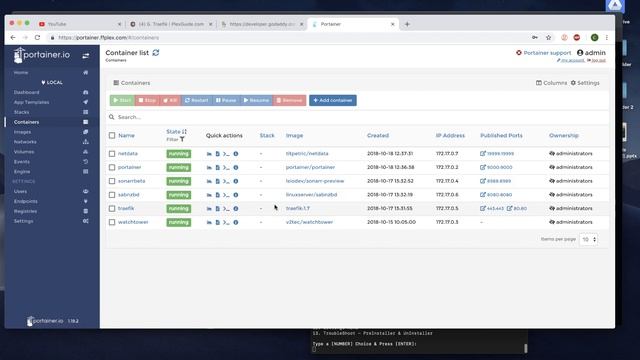
Task: Click the Stop button
Action: click(147, 100)
